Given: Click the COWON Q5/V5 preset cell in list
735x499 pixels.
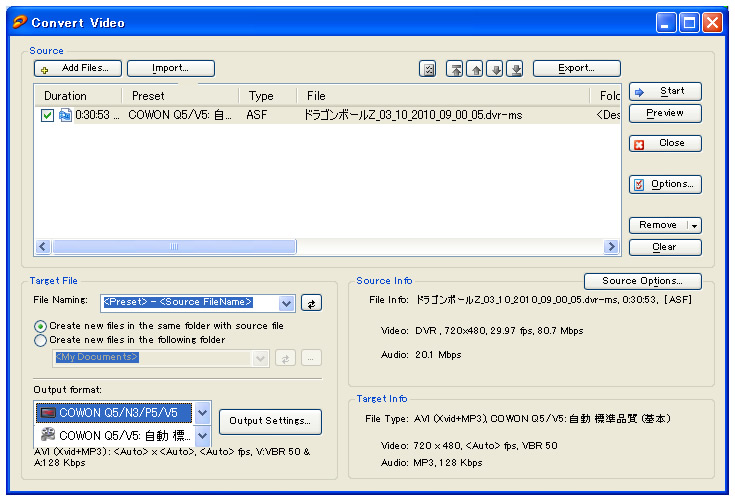Looking at the screenshot, I should pyautogui.click(x=180, y=115).
